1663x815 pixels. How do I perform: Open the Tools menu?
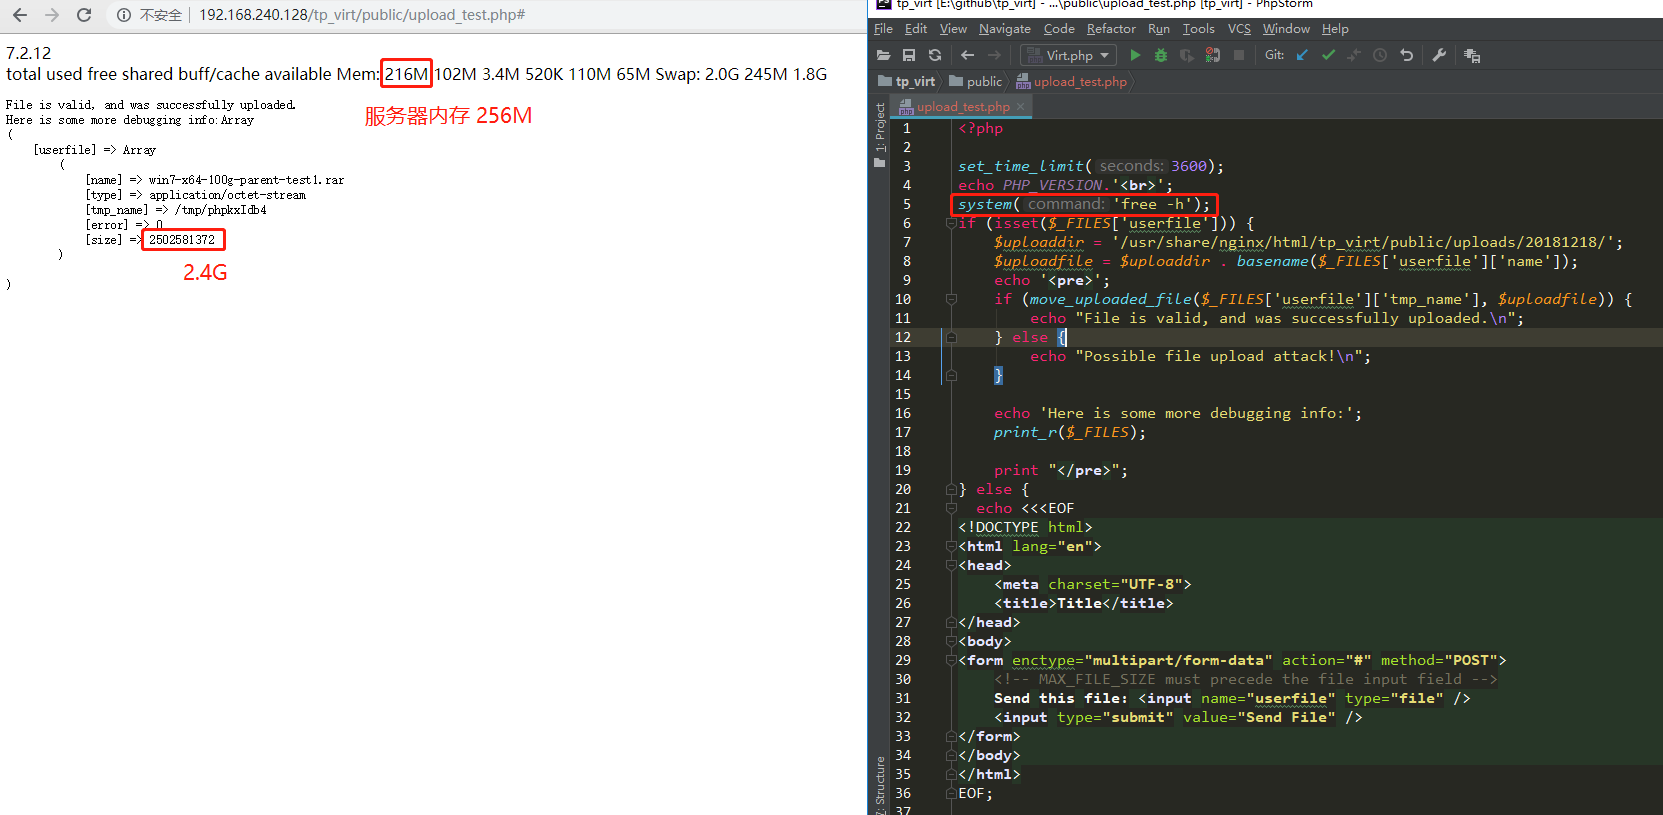click(1199, 29)
